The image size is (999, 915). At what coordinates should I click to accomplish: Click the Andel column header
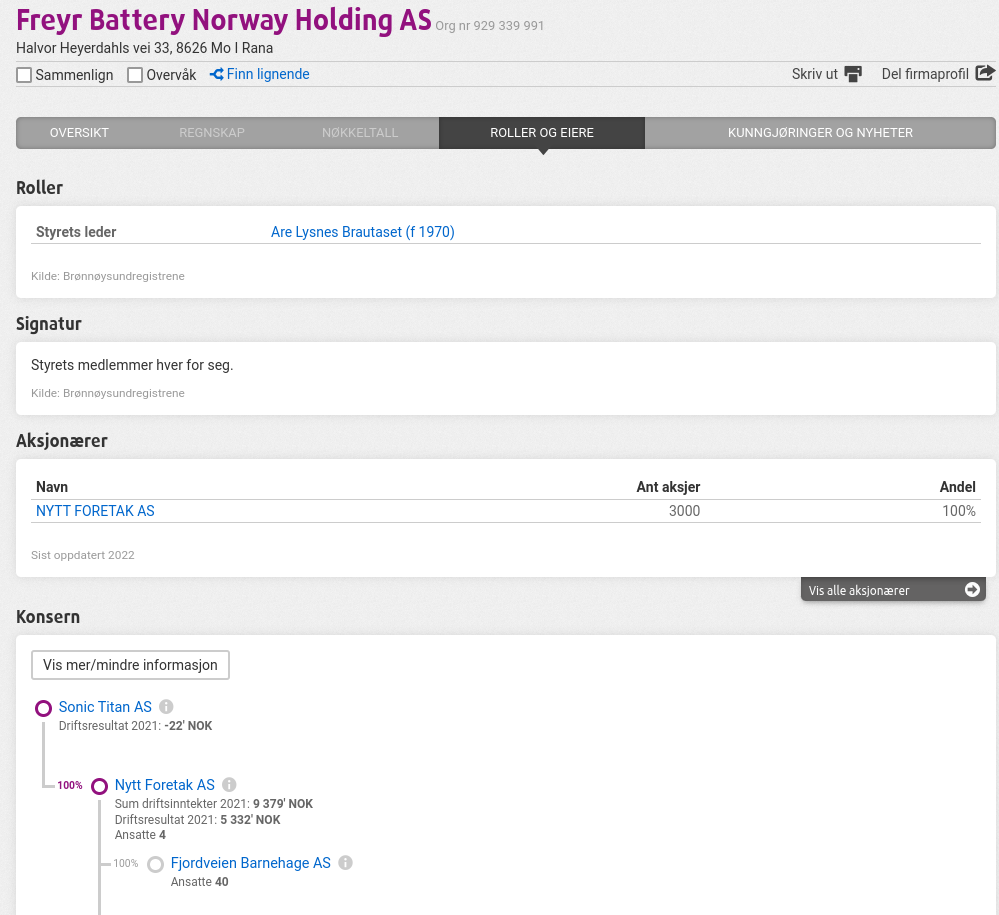click(958, 487)
